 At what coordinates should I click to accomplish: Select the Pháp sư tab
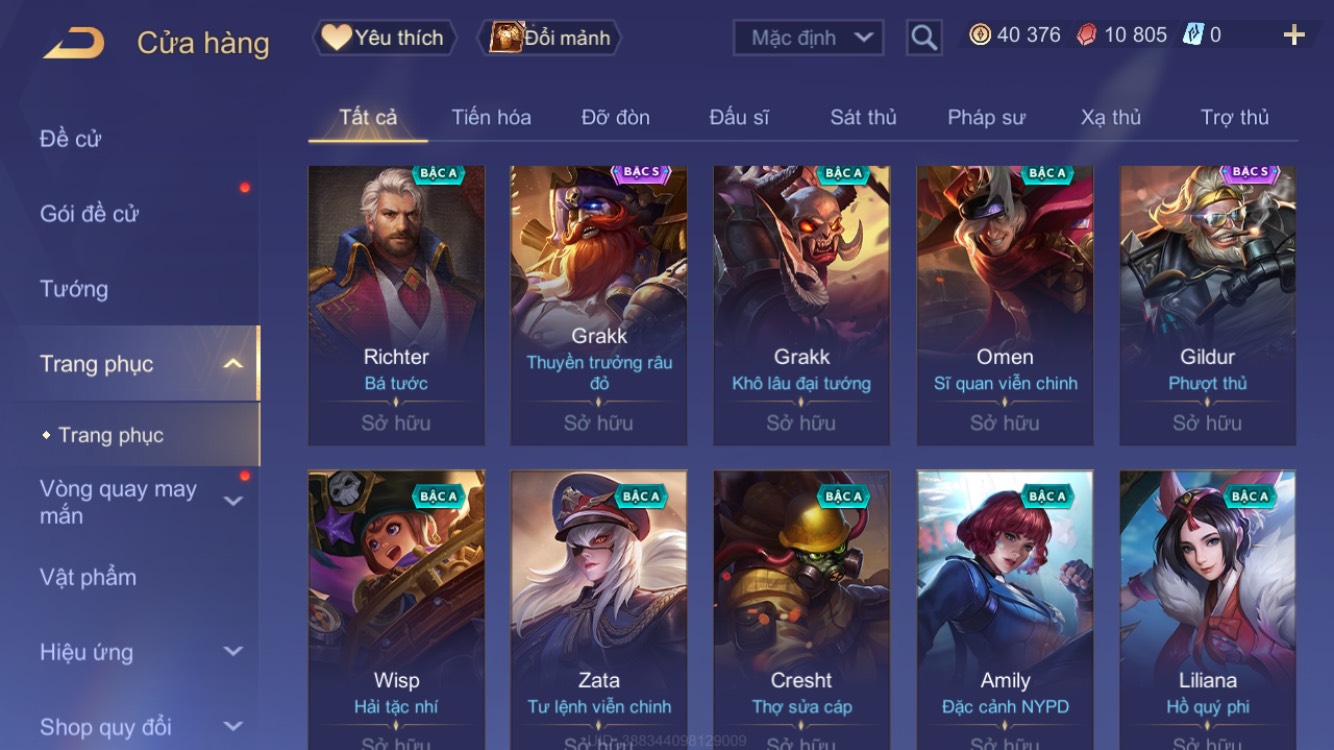coord(986,117)
